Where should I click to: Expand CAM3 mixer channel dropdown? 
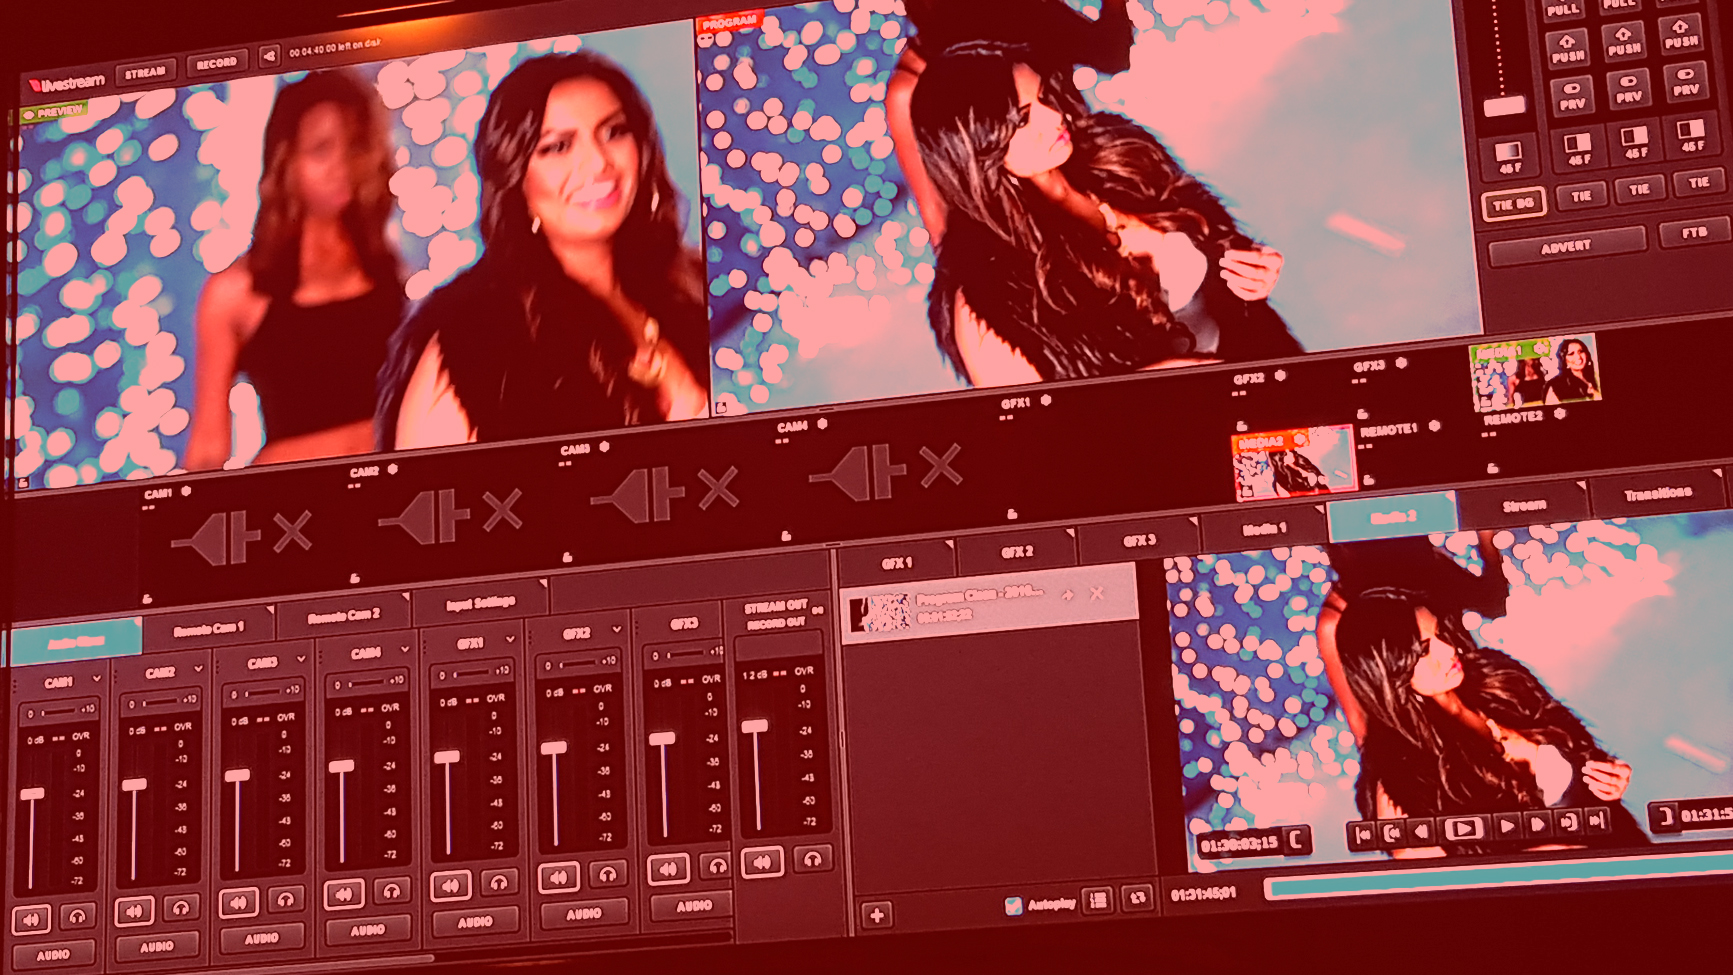click(x=301, y=660)
